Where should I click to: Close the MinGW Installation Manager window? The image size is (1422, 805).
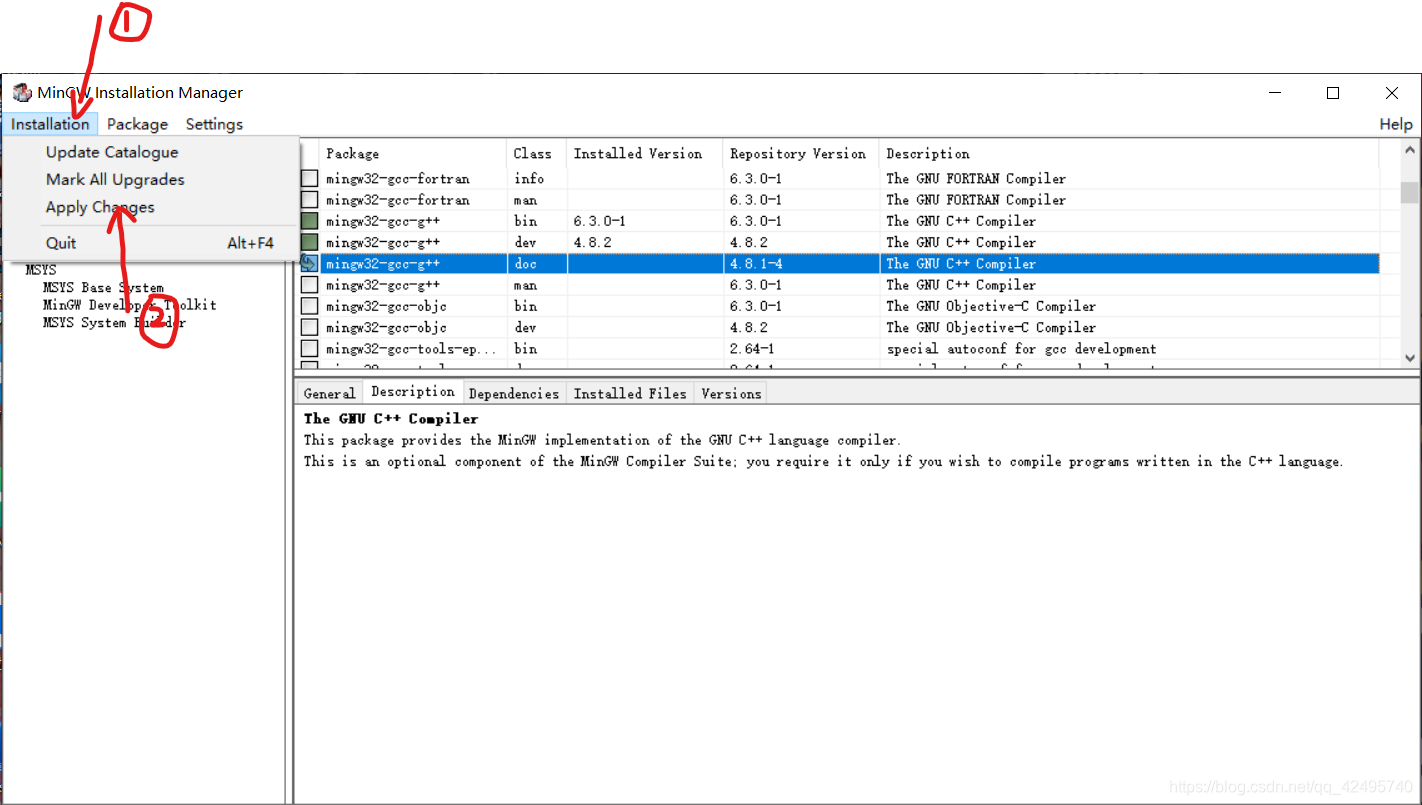[x=1392, y=93]
